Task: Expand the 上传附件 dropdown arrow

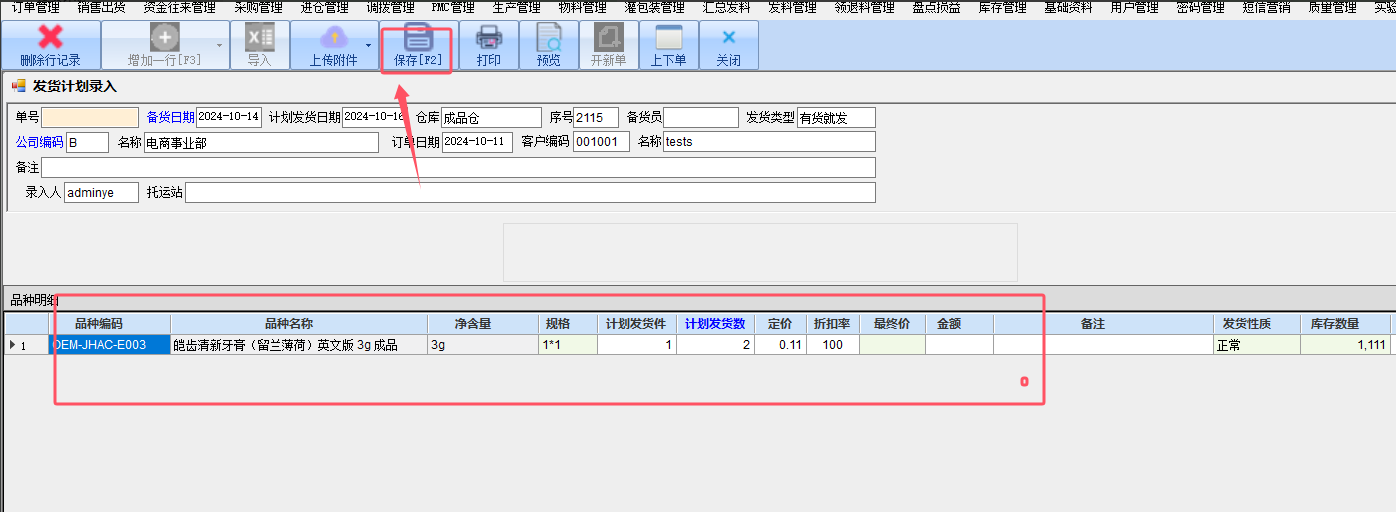Action: click(x=368, y=46)
